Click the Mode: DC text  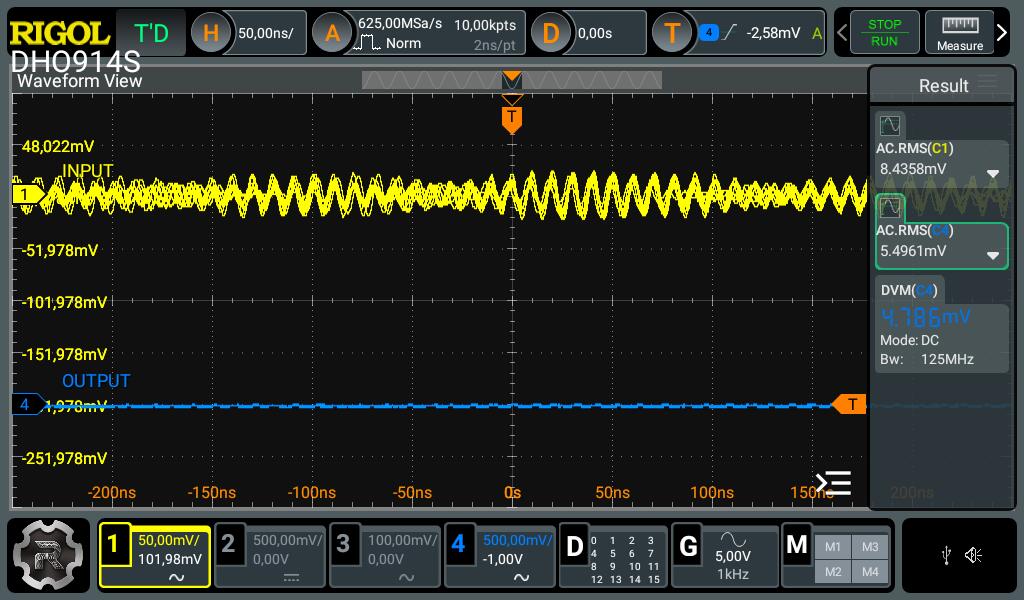coord(909,340)
